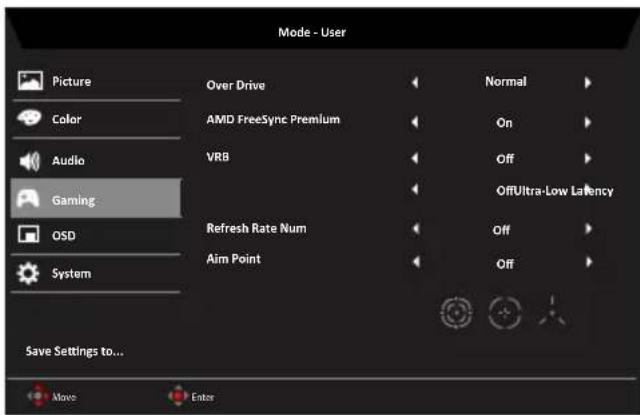Click right arrow for Over Drive
Image resolution: width=640 pixels, height=415 pixels.
coord(588,82)
